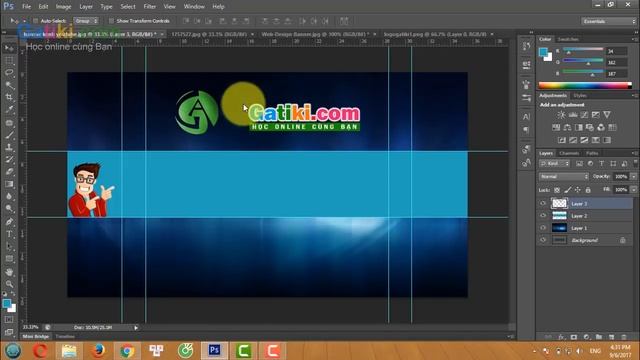Hide Layer 3 visibility eye

tap(543, 203)
